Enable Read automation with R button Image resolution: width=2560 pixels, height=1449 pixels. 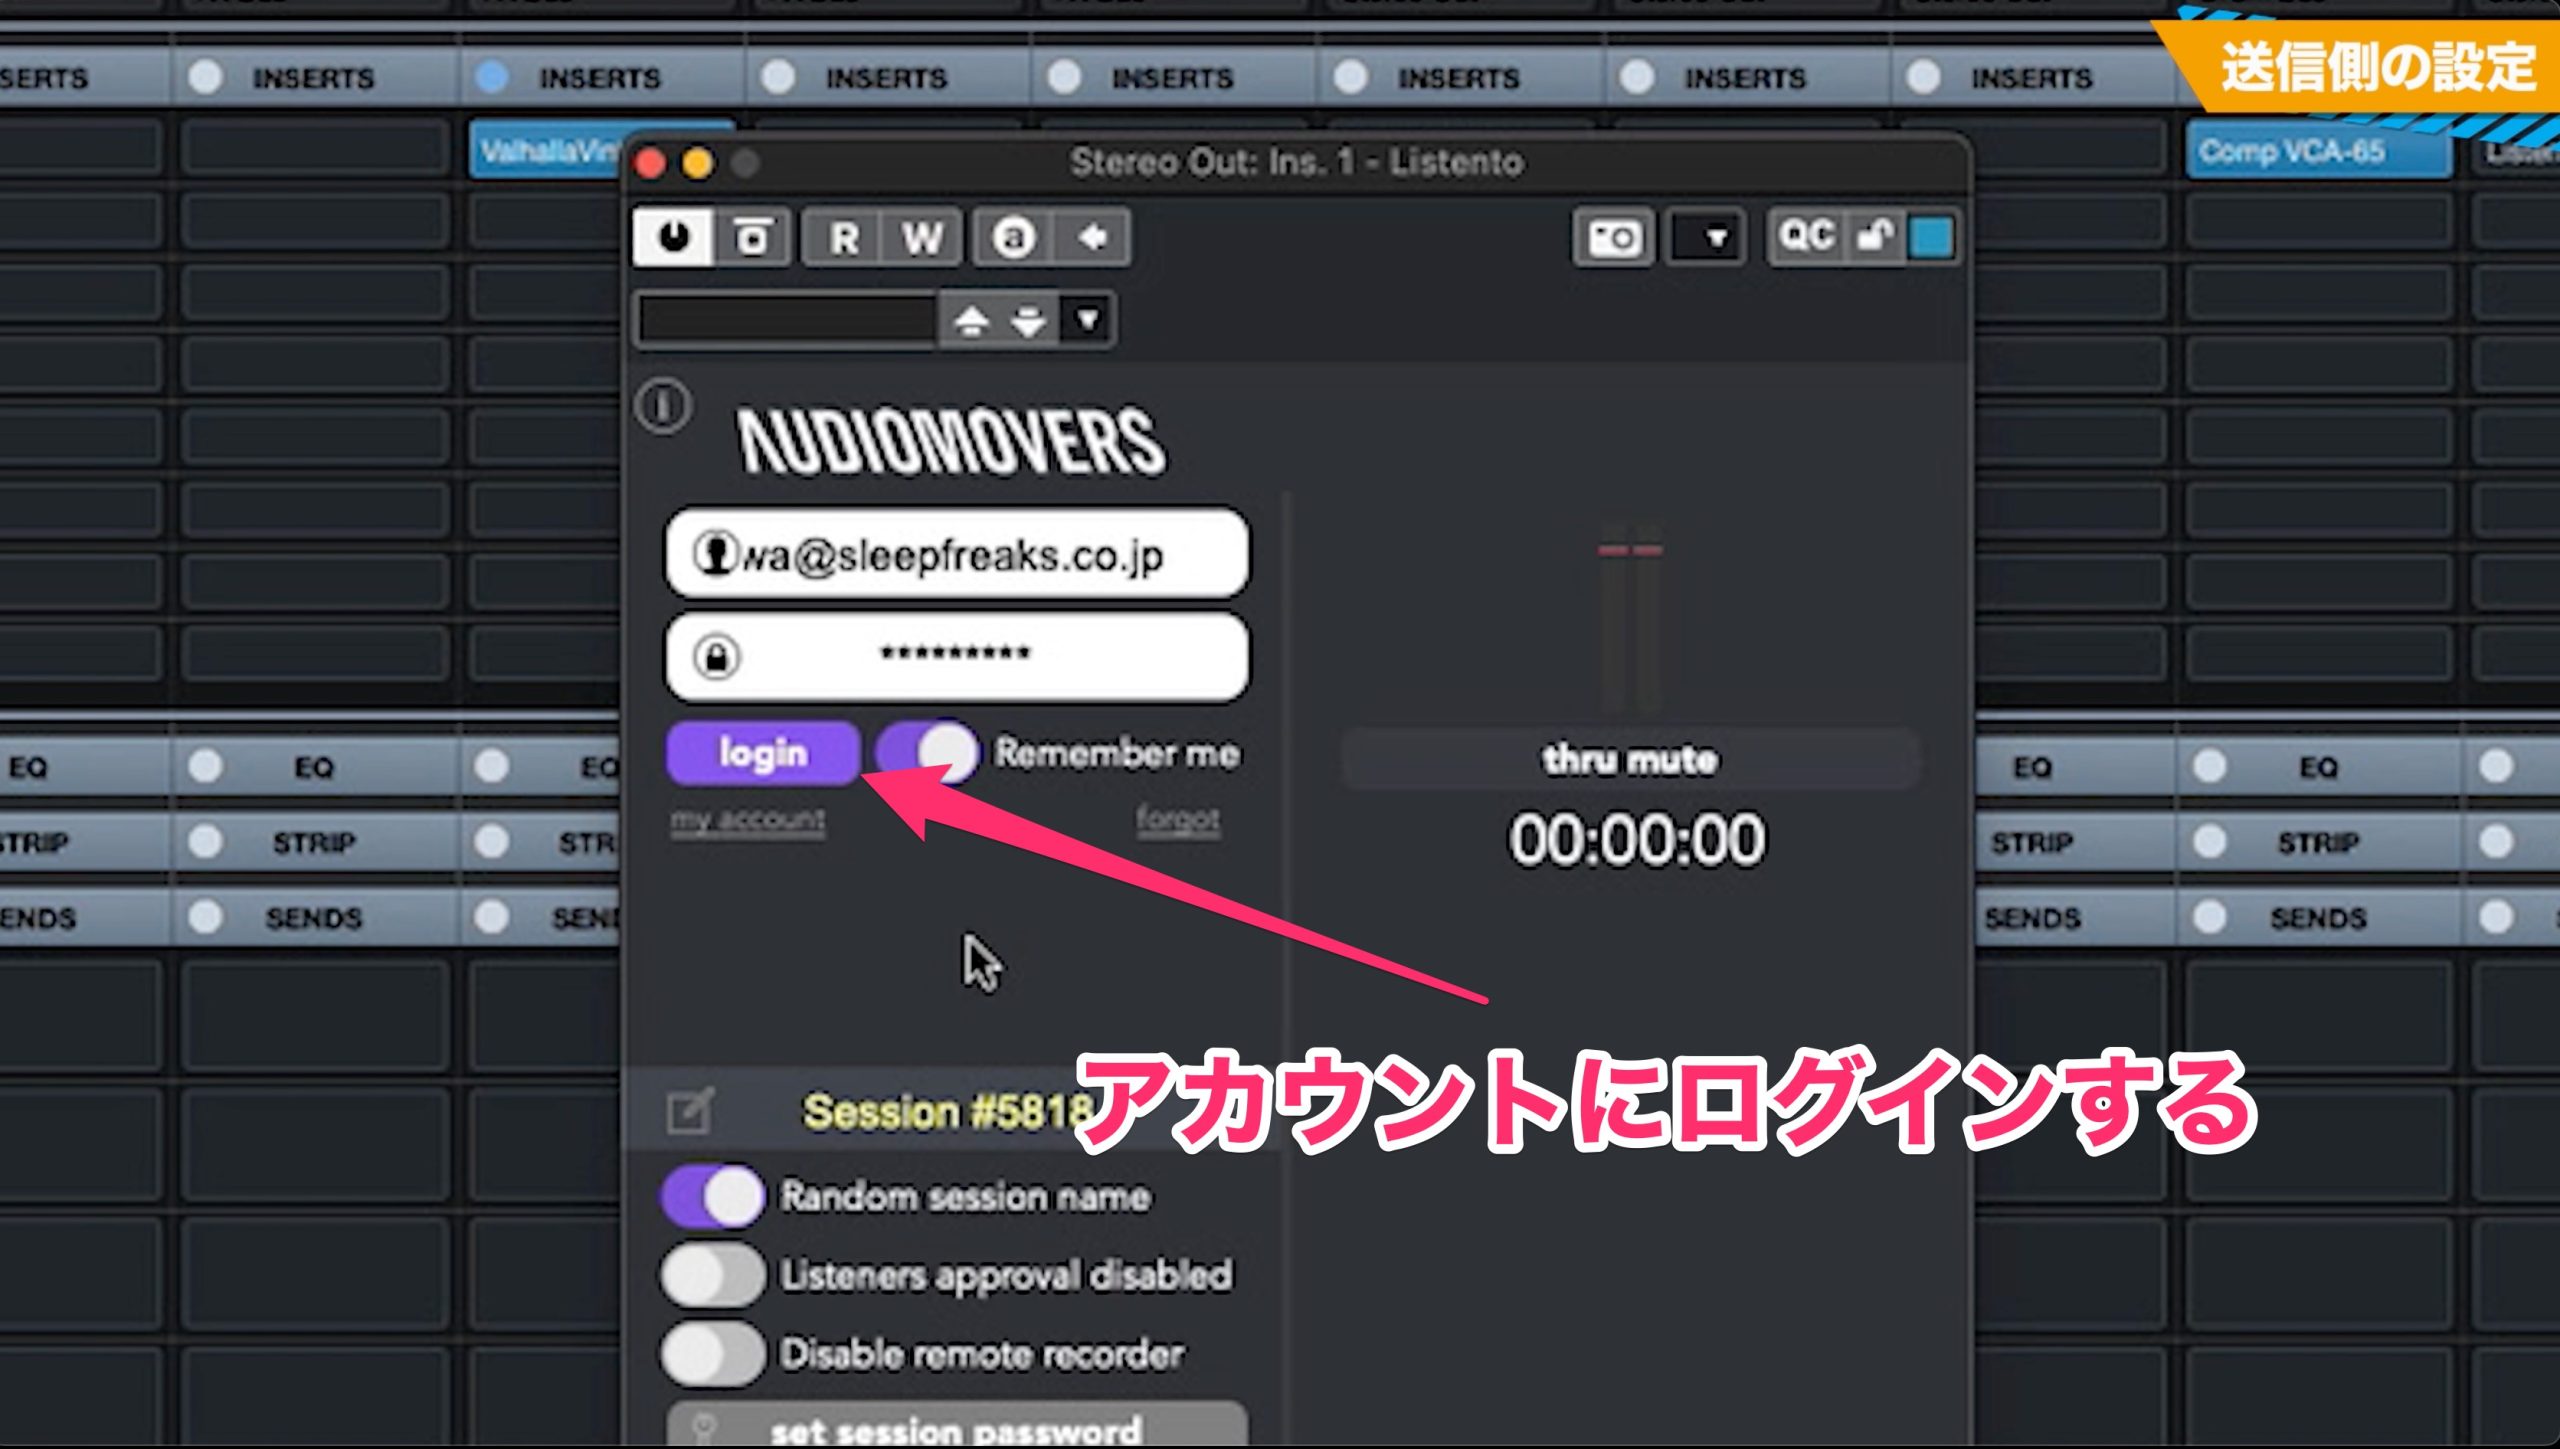click(x=843, y=238)
